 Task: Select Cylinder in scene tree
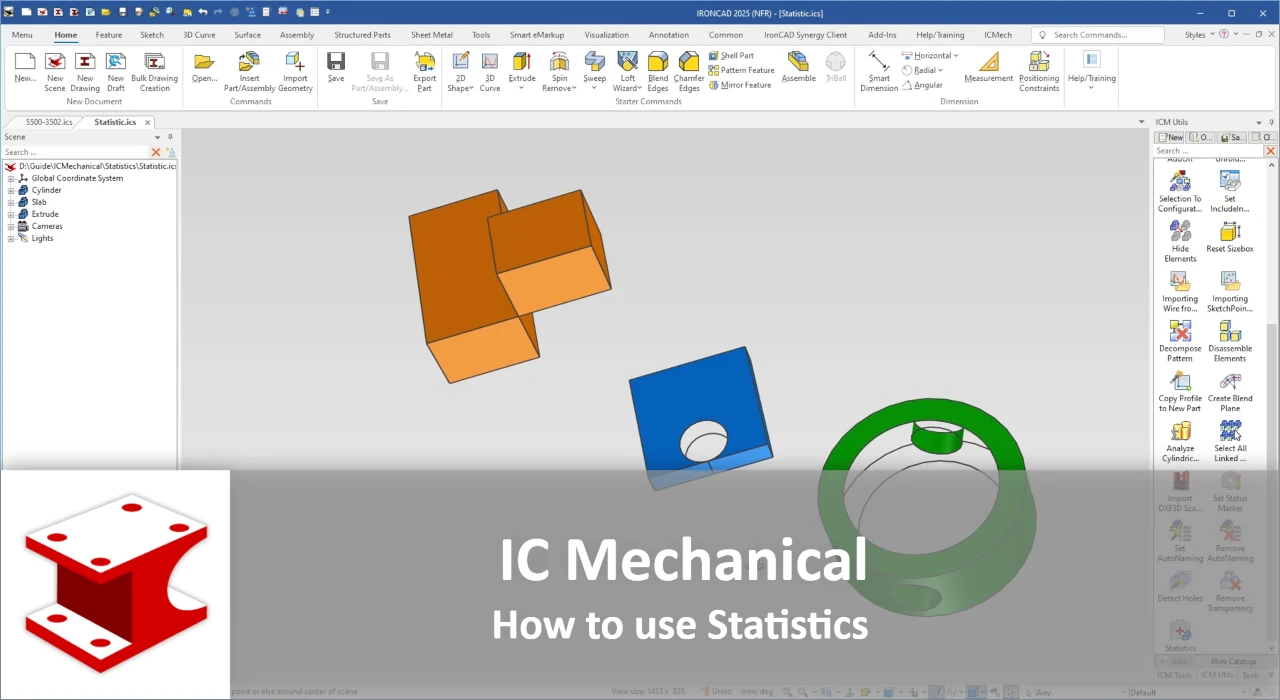(x=46, y=190)
